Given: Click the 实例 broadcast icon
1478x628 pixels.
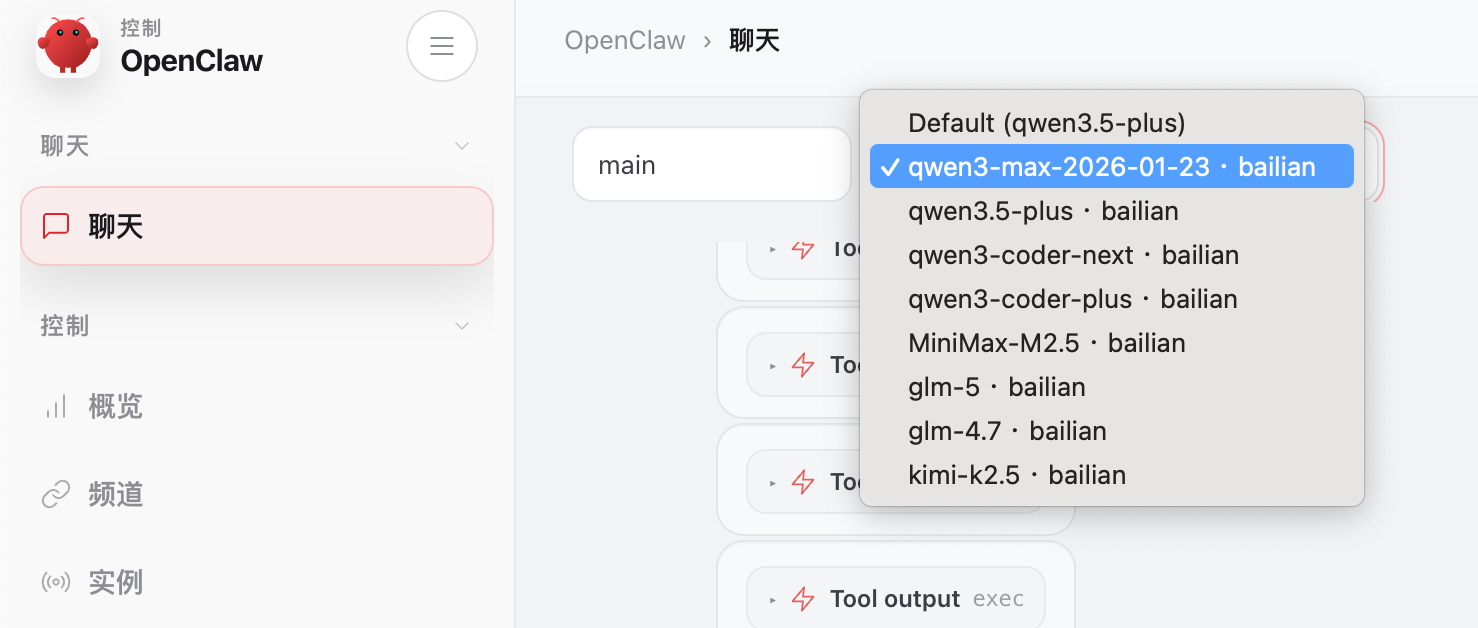Looking at the screenshot, I should [x=56, y=581].
